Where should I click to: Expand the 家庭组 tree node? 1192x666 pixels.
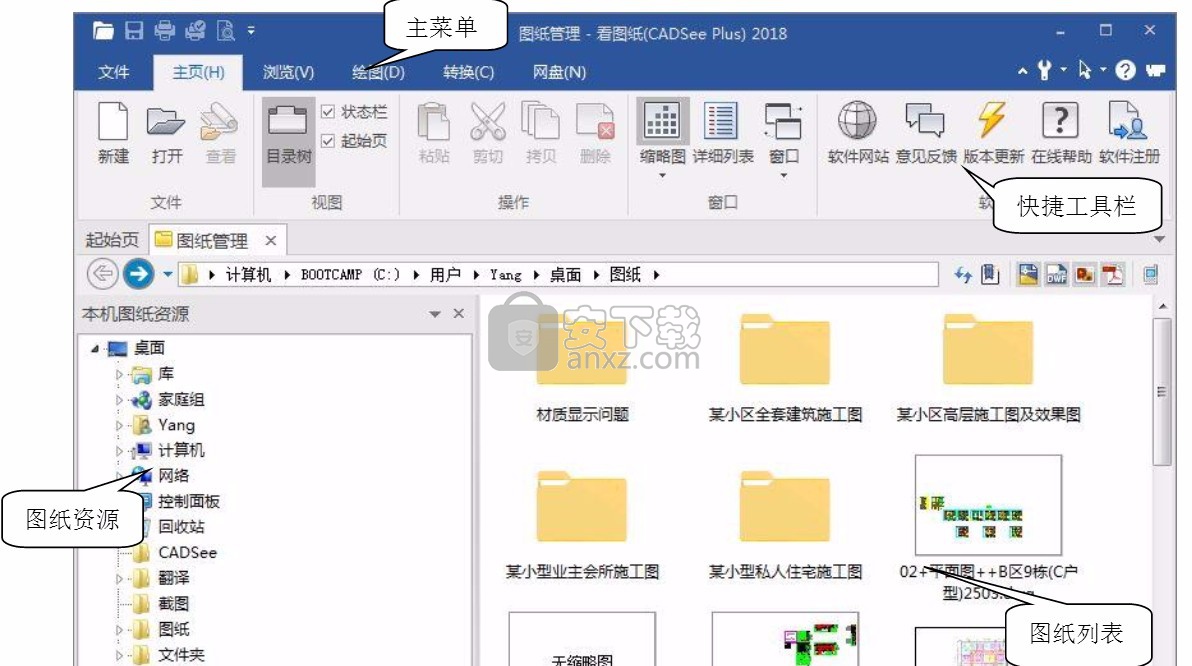click(119, 399)
